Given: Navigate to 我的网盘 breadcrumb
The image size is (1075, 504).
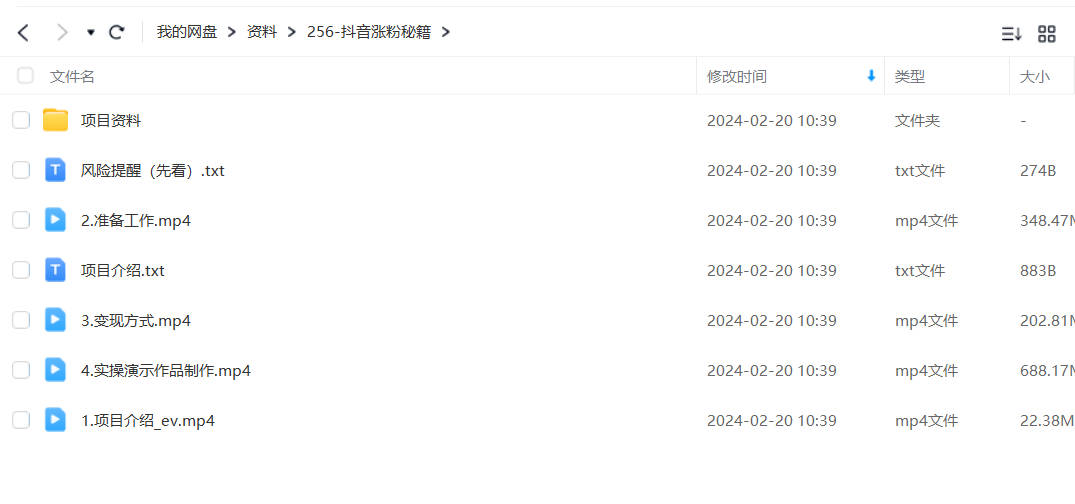Looking at the screenshot, I should coord(186,32).
